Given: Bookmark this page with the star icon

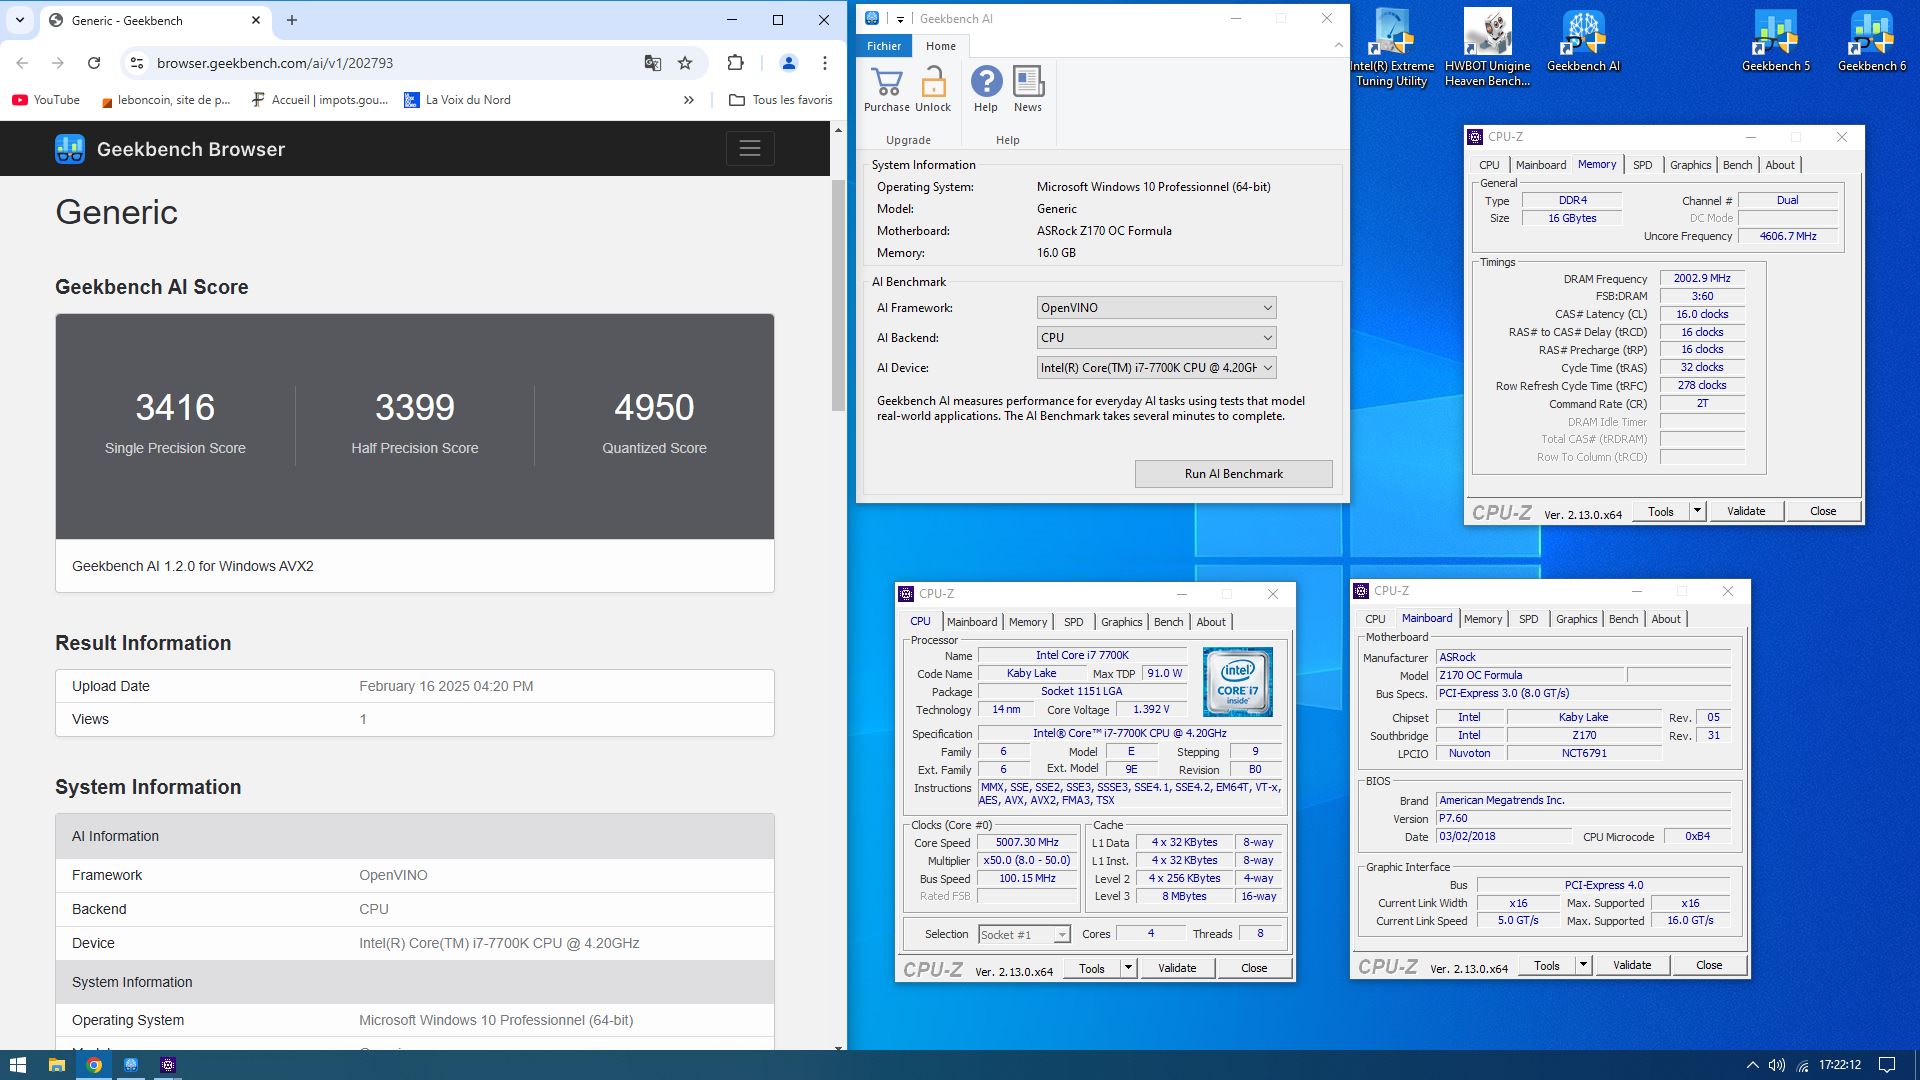Looking at the screenshot, I should pos(685,63).
